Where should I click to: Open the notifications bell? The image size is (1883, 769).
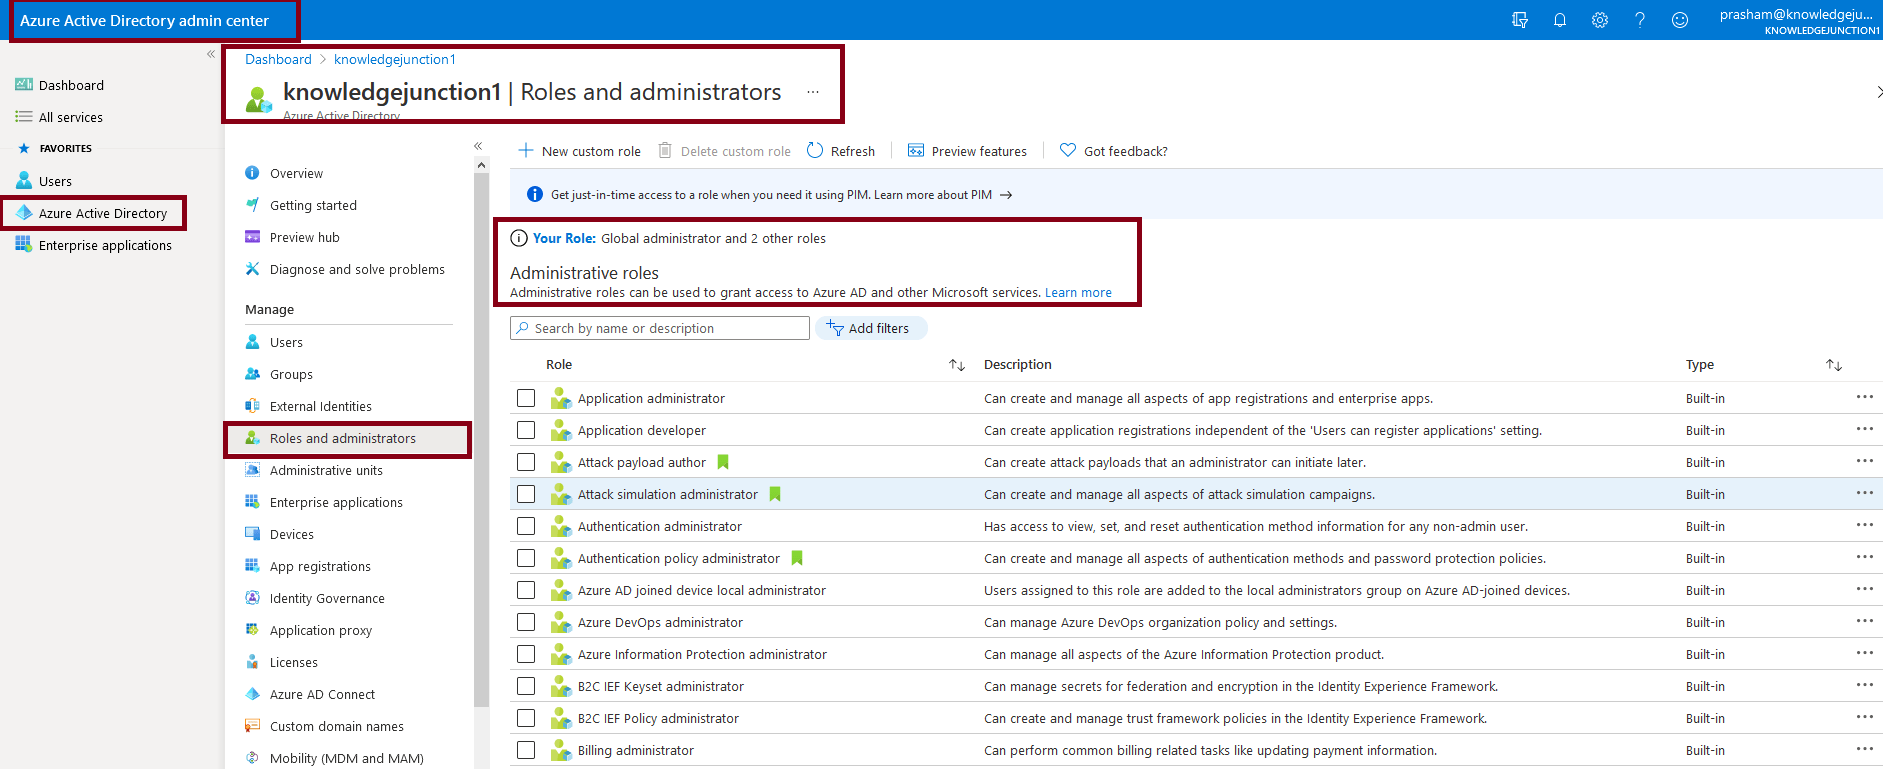1560,20
